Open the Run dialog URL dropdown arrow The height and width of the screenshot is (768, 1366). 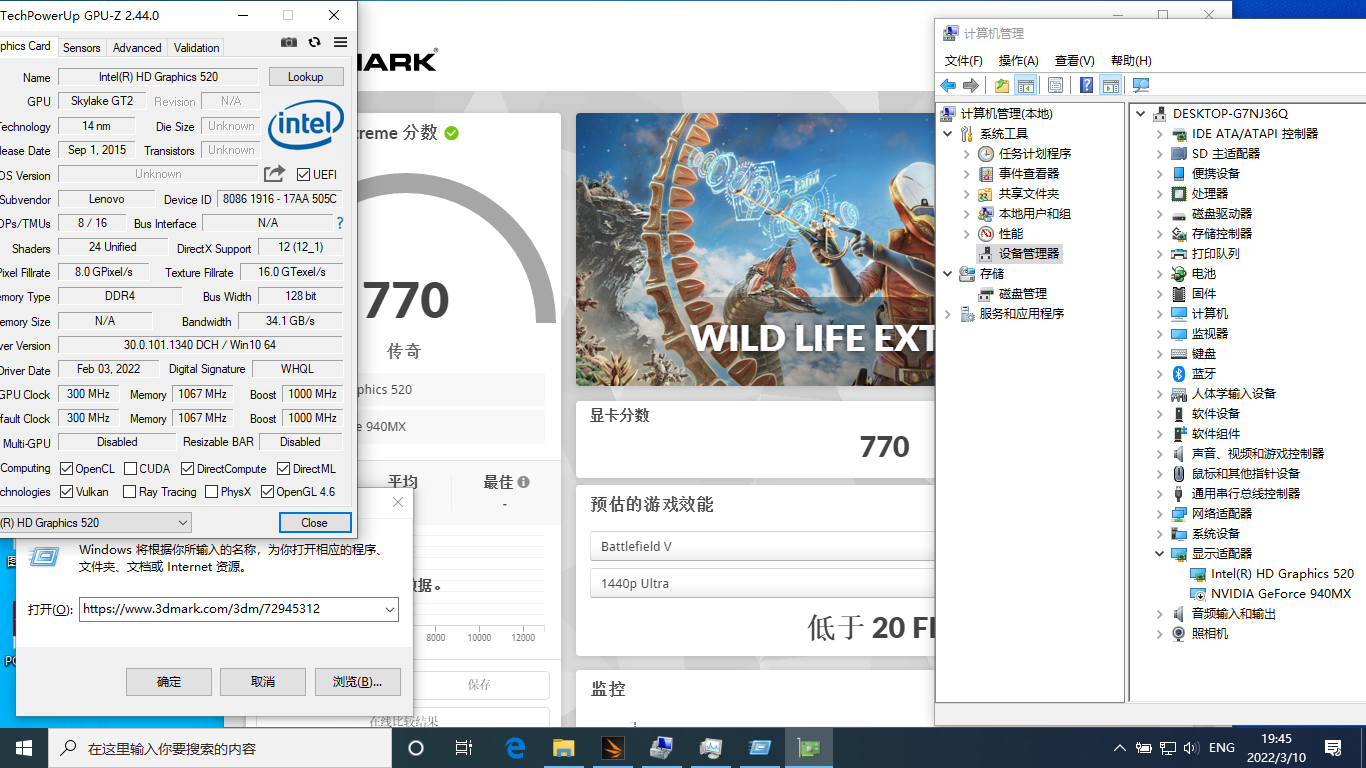click(389, 609)
